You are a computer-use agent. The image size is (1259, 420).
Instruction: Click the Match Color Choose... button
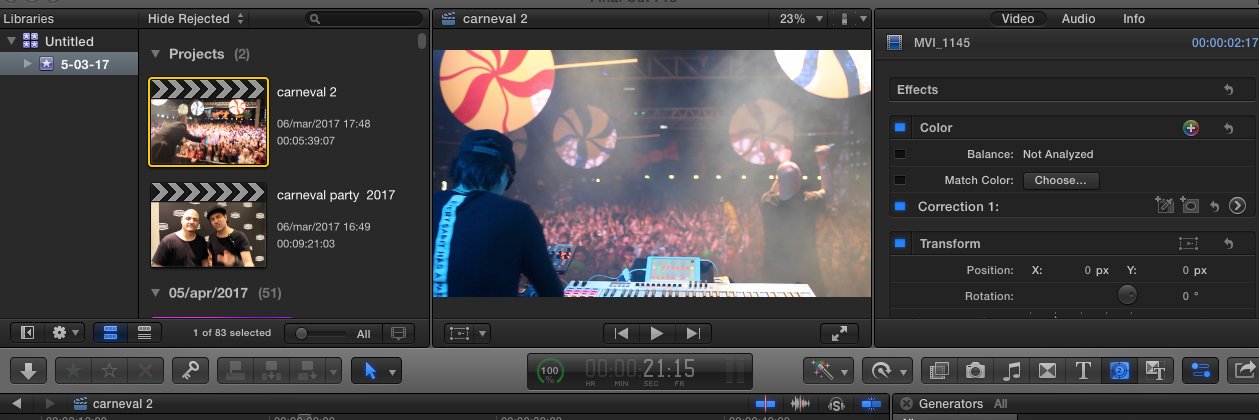coord(1061,181)
